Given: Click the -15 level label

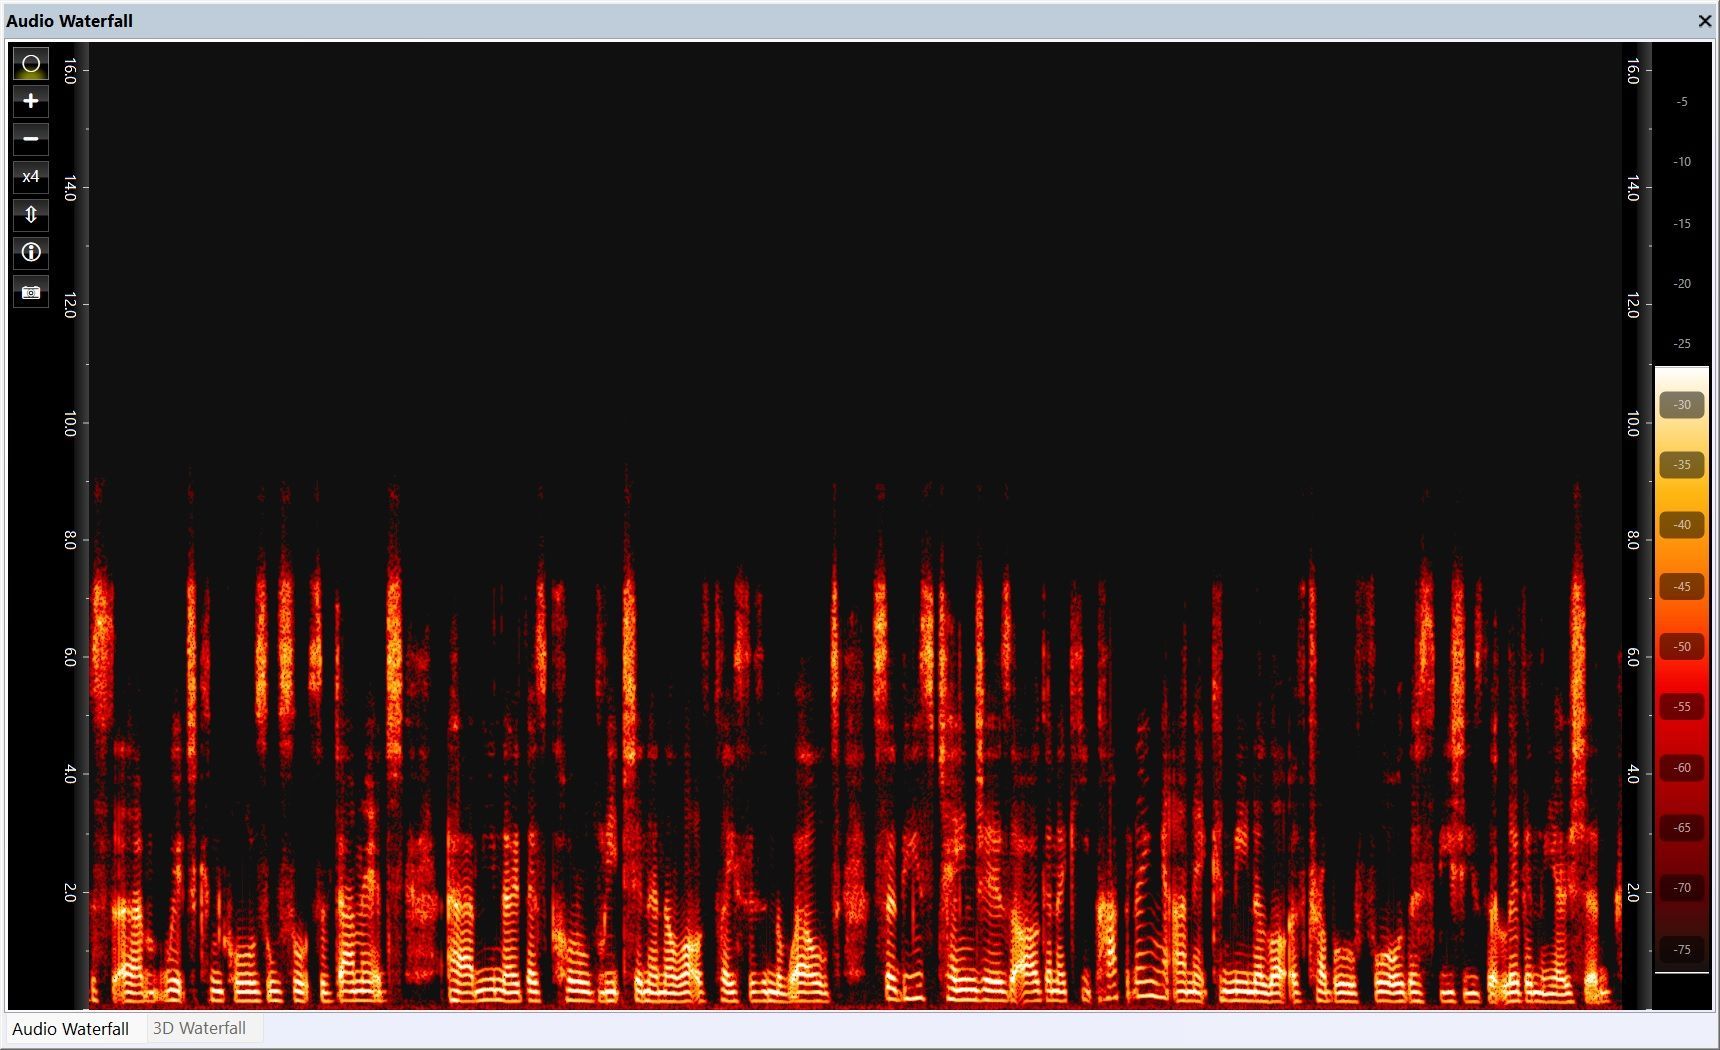Looking at the screenshot, I should (x=1682, y=224).
